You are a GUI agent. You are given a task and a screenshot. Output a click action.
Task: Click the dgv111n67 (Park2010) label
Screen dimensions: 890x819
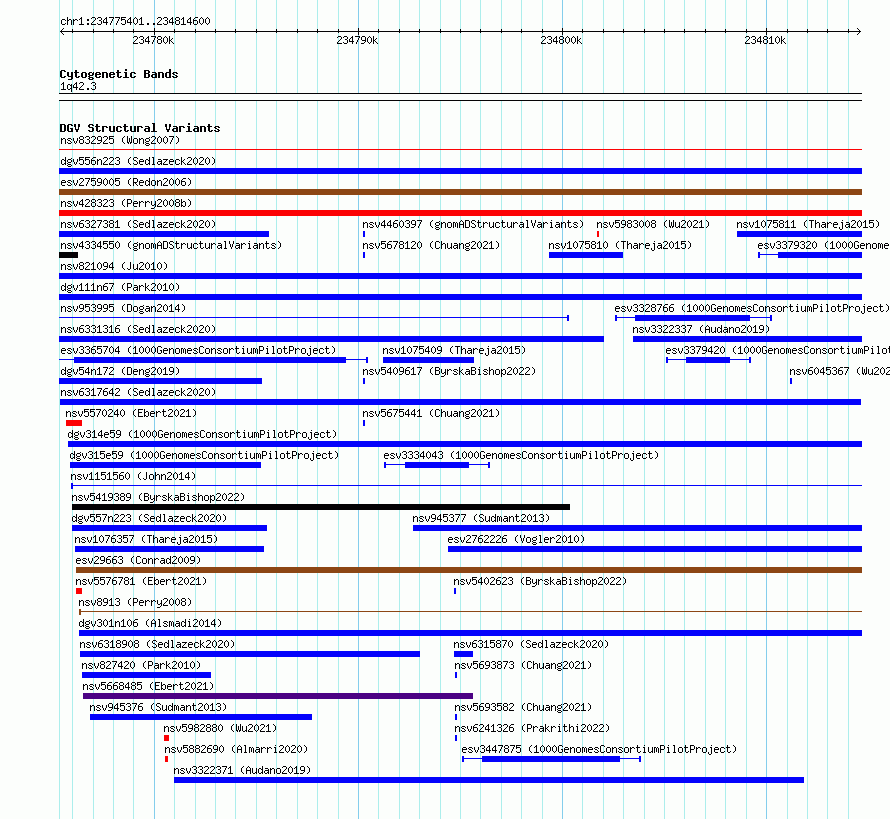click(x=120, y=287)
